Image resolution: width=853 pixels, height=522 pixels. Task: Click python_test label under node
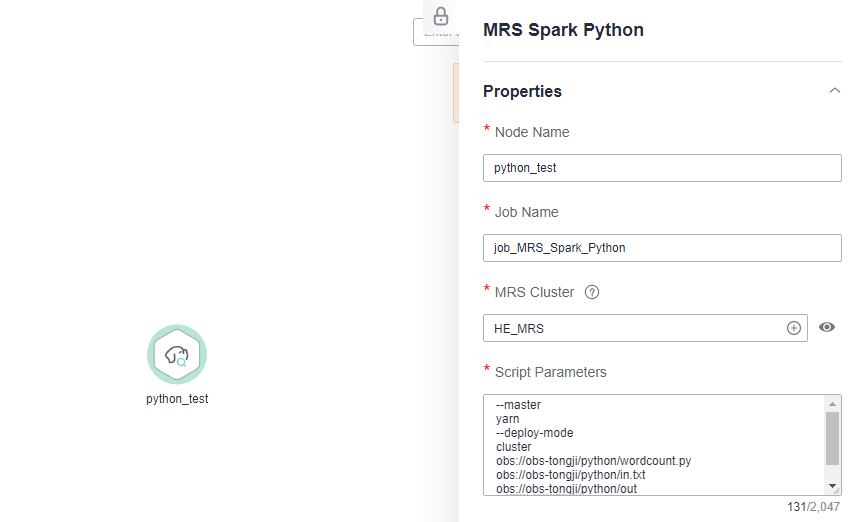click(x=177, y=399)
